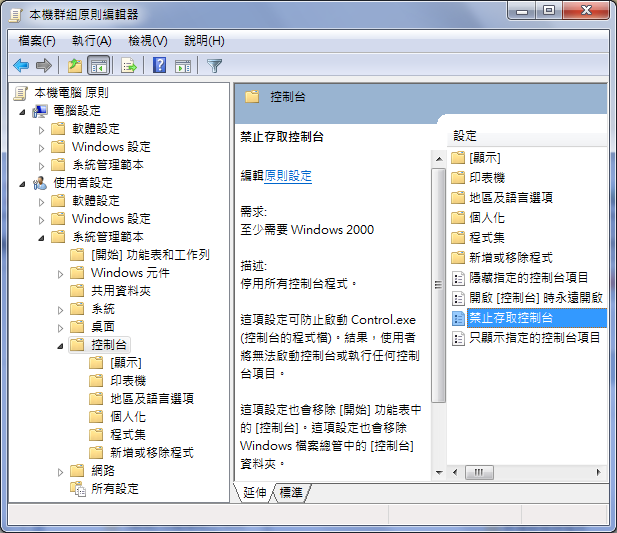Expand the 網路 tree node
The height and width of the screenshot is (533, 617).
pos(60,472)
